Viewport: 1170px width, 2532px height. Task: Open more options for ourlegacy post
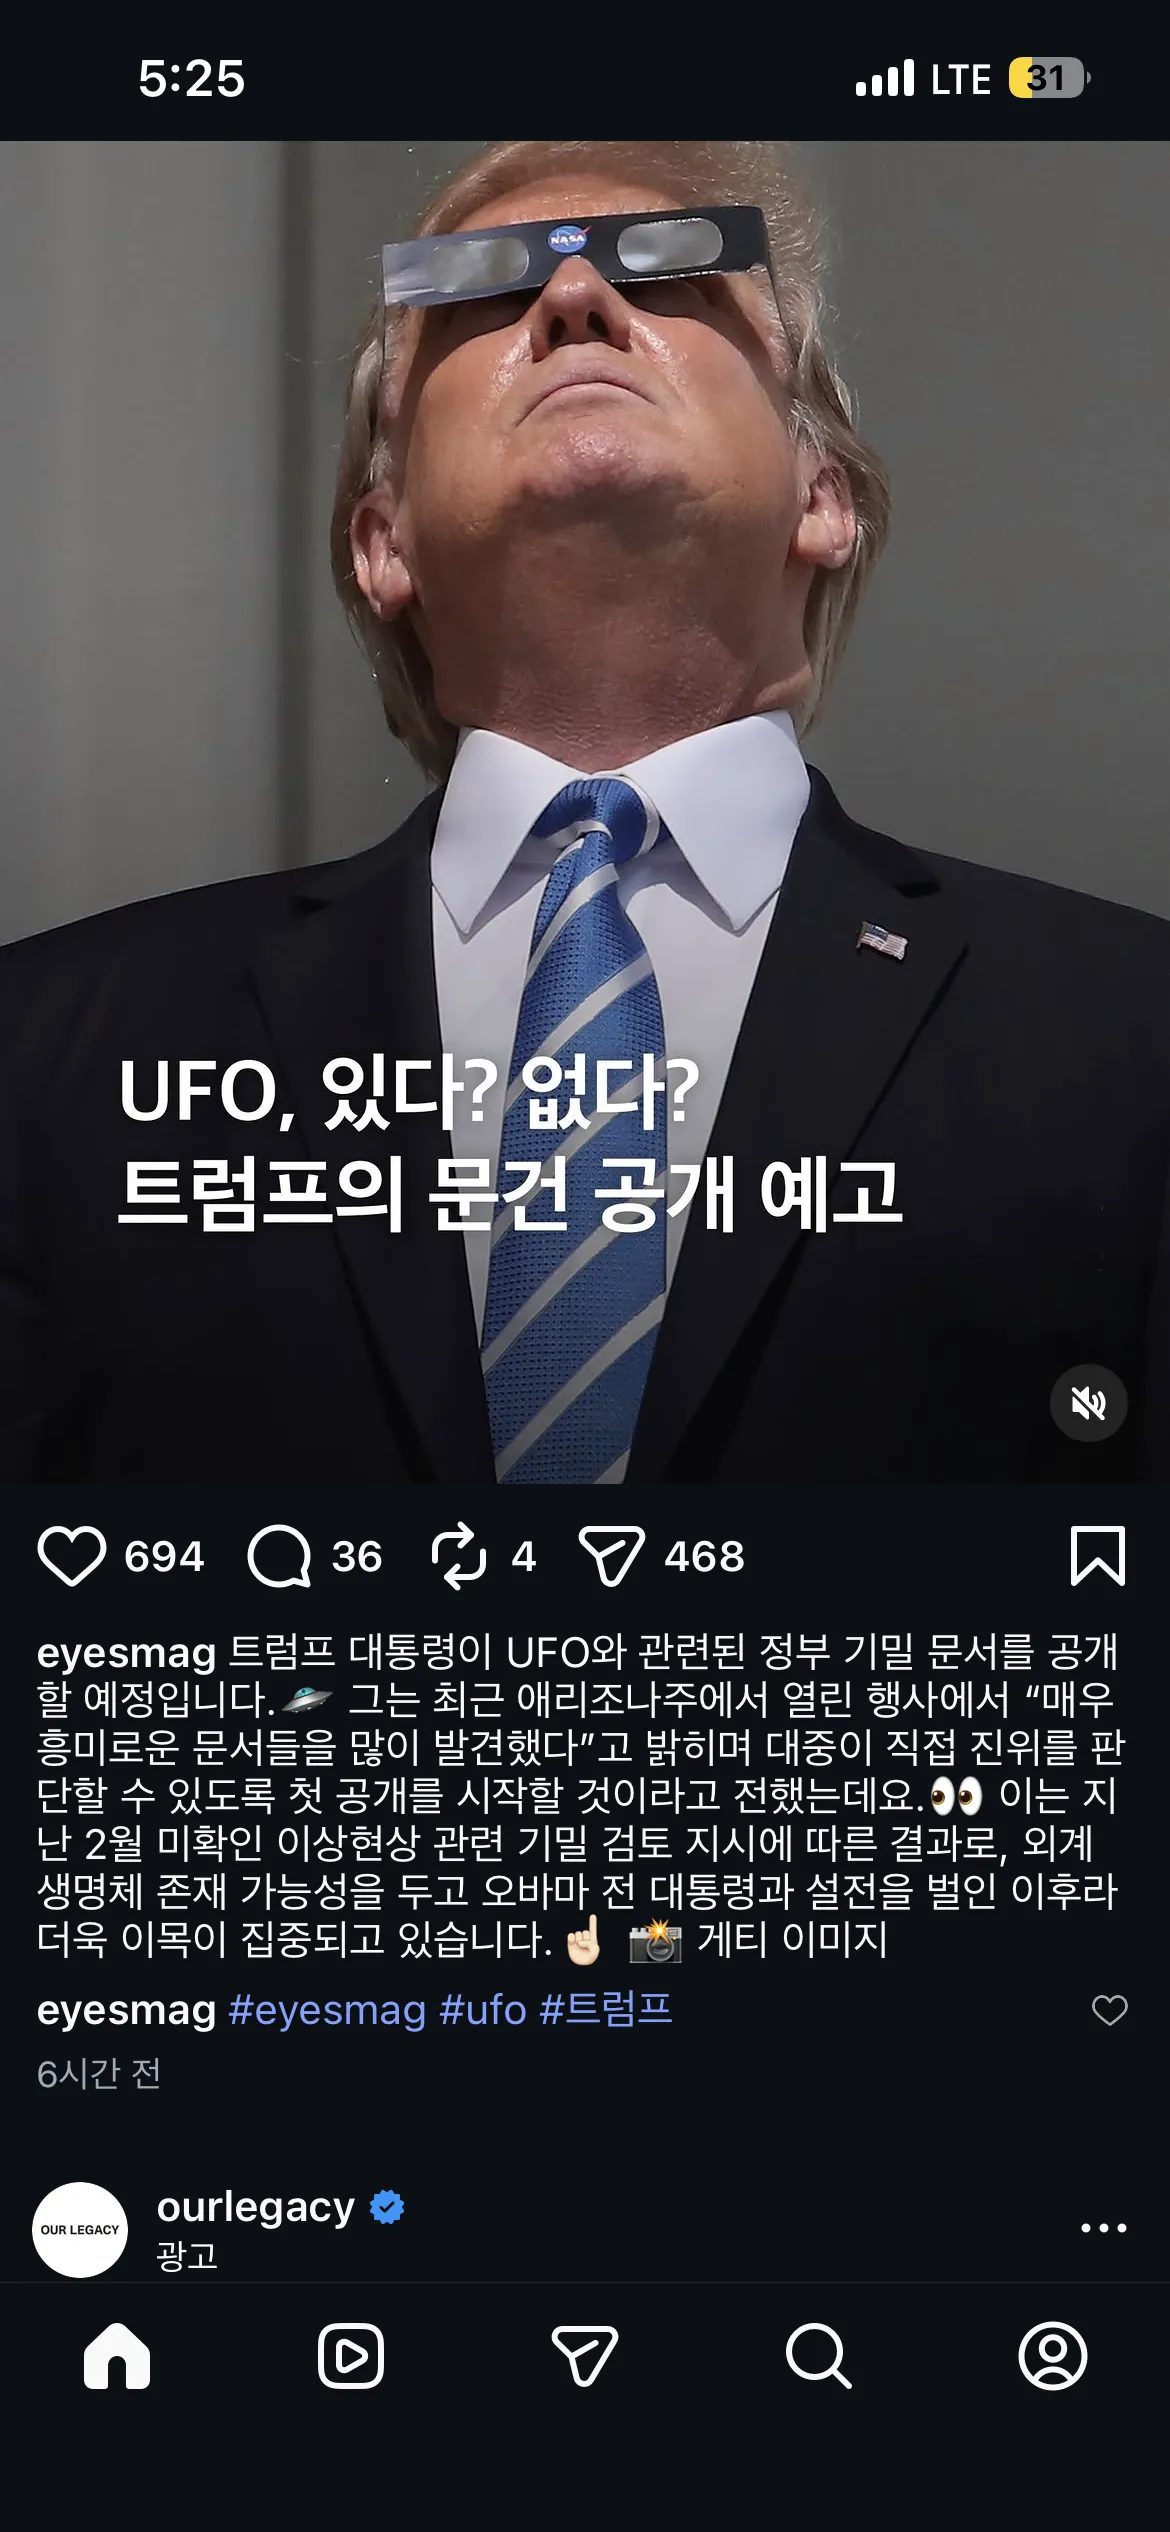(1104, 2228)
